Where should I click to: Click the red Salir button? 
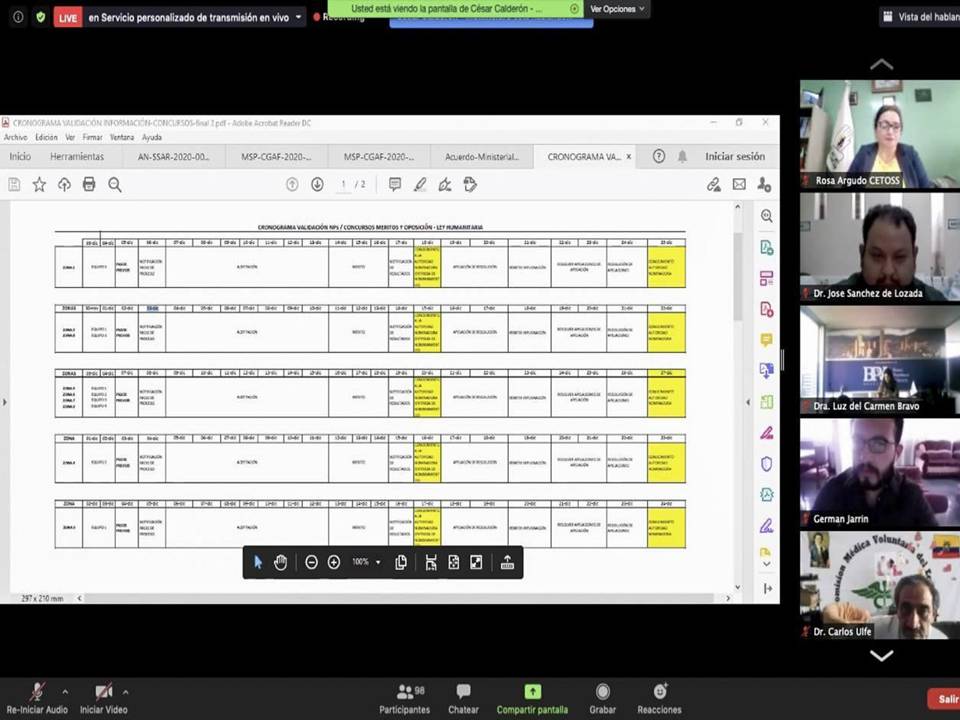[x=943, y=699]
